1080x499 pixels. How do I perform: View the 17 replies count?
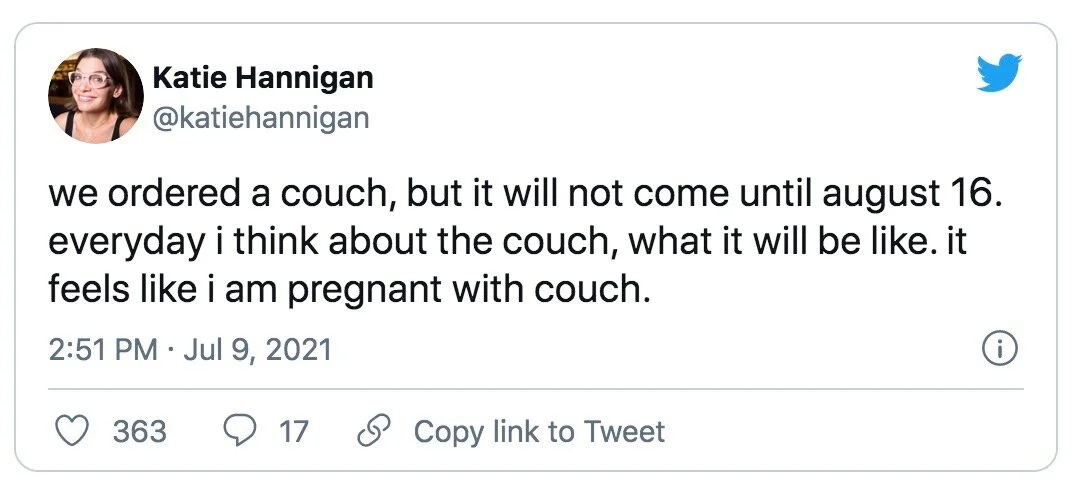293,431
